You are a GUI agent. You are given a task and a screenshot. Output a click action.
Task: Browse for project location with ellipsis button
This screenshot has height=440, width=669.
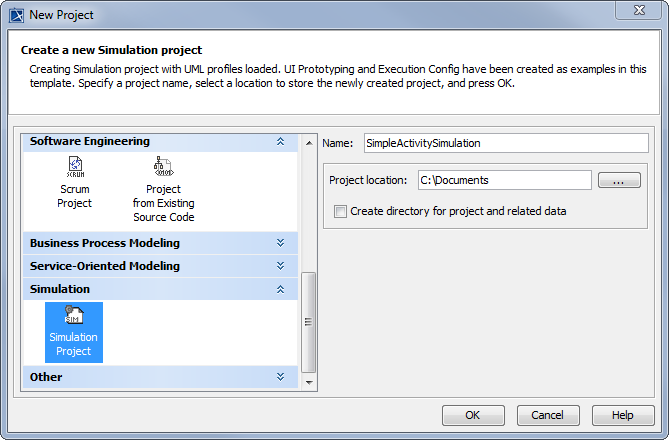click(618, 181)
